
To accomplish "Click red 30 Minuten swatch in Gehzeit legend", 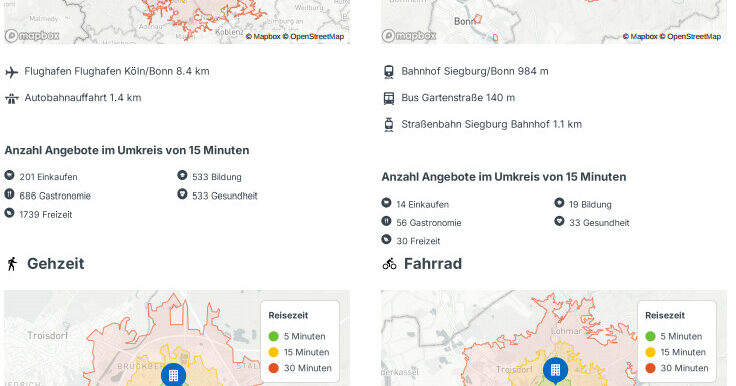I will click(x=274, y=368).
